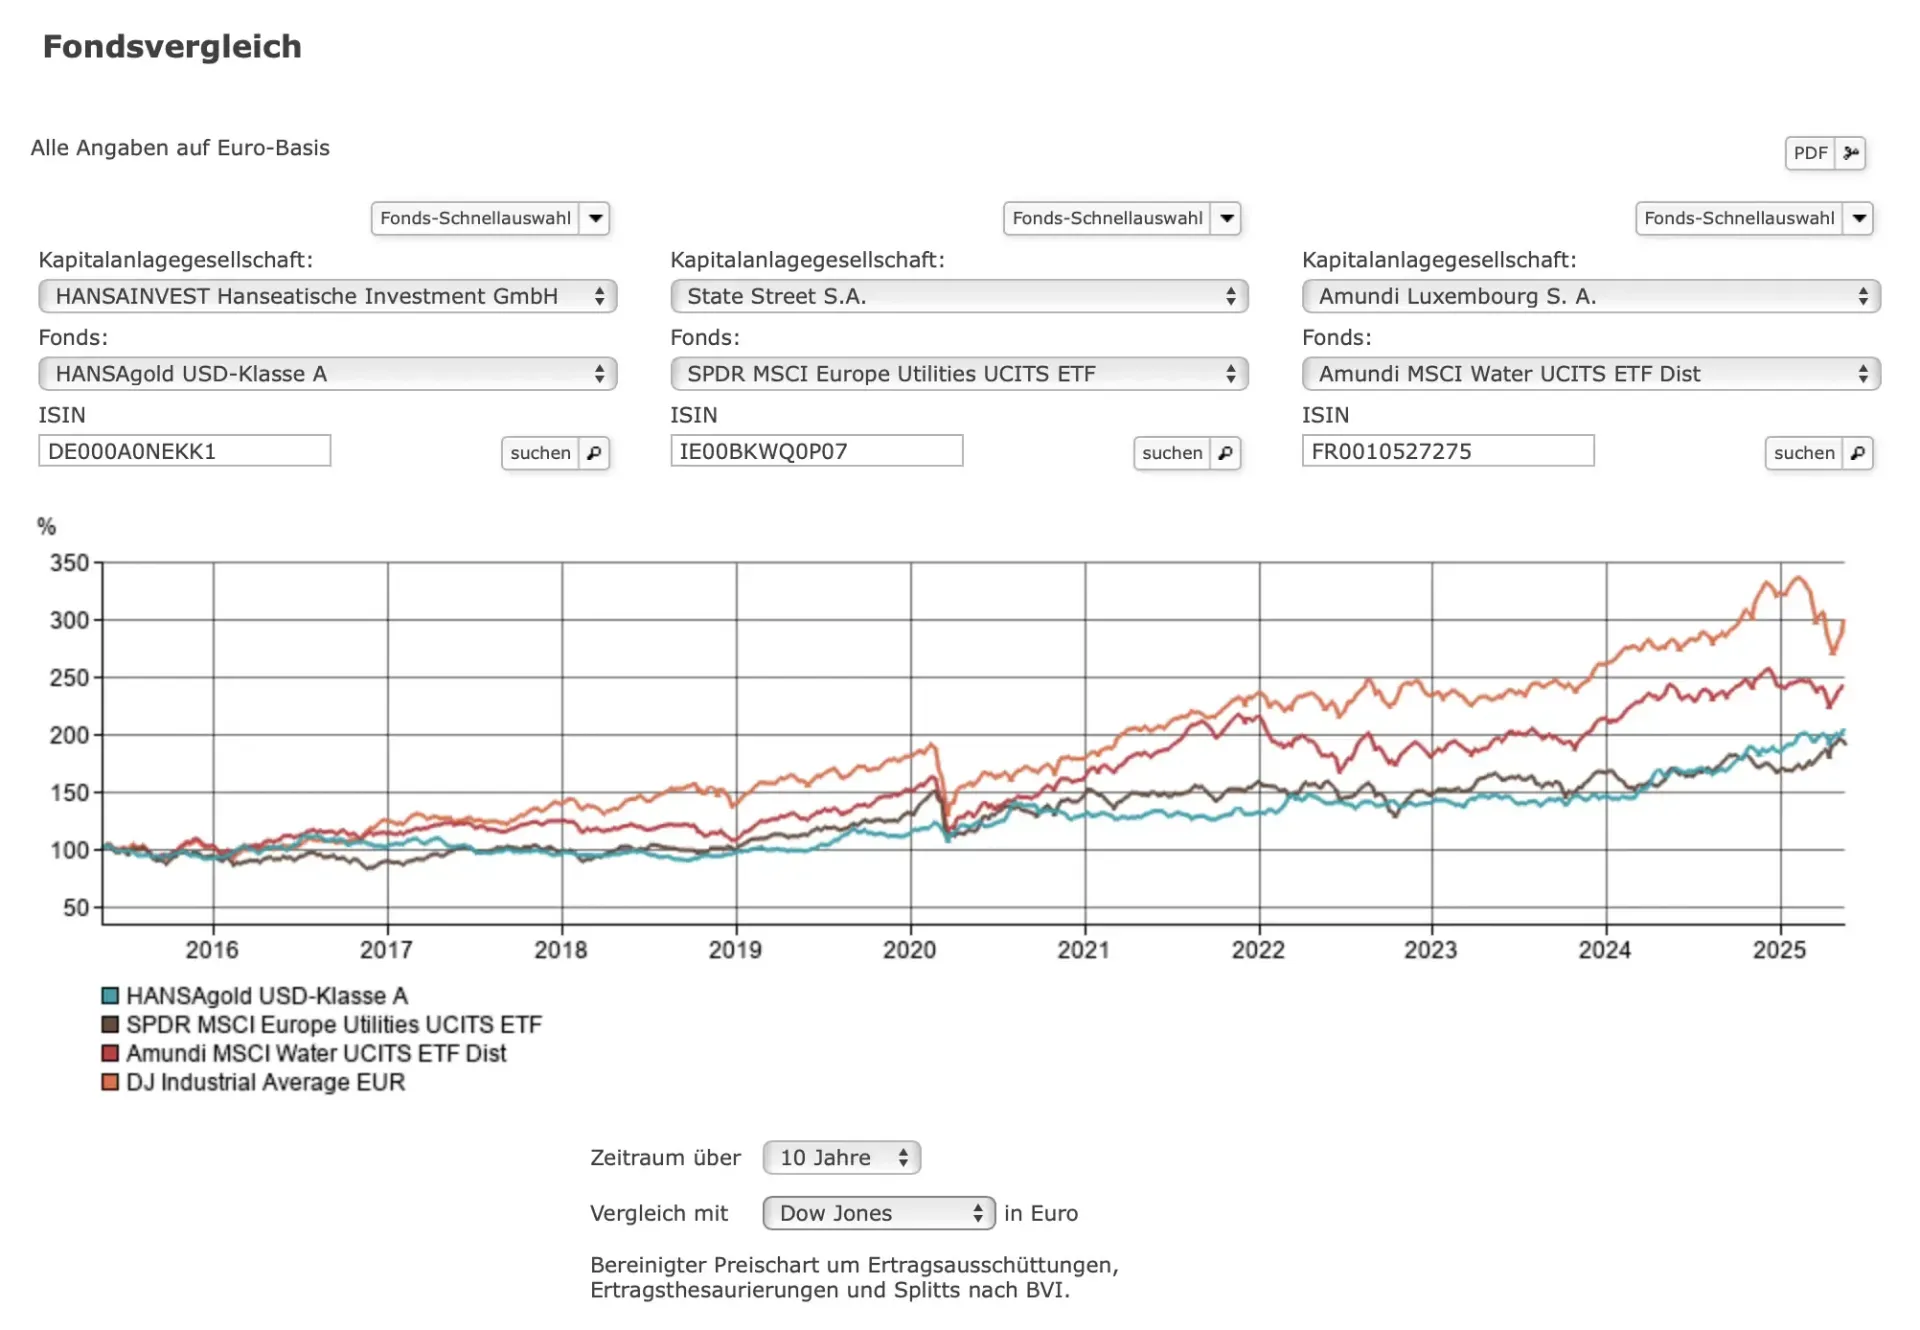Open HANSAINVEST Kapitalanlagegesellschaft select box
Screen dimensions: 1920x1330
click(x=328, y=296)
